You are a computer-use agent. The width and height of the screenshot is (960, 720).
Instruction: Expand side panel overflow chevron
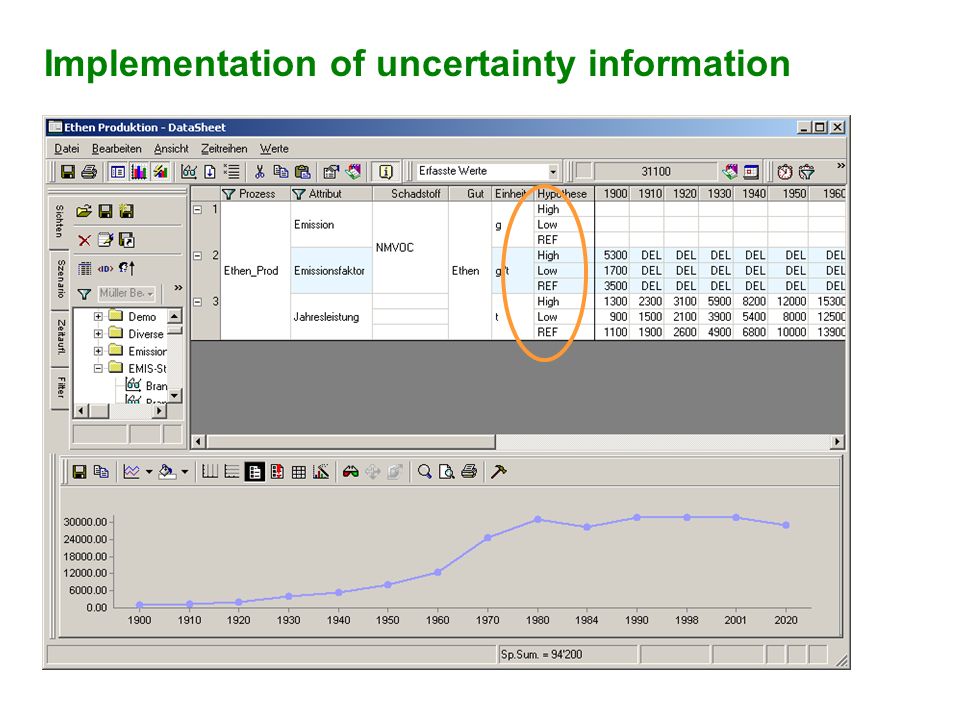178,287
